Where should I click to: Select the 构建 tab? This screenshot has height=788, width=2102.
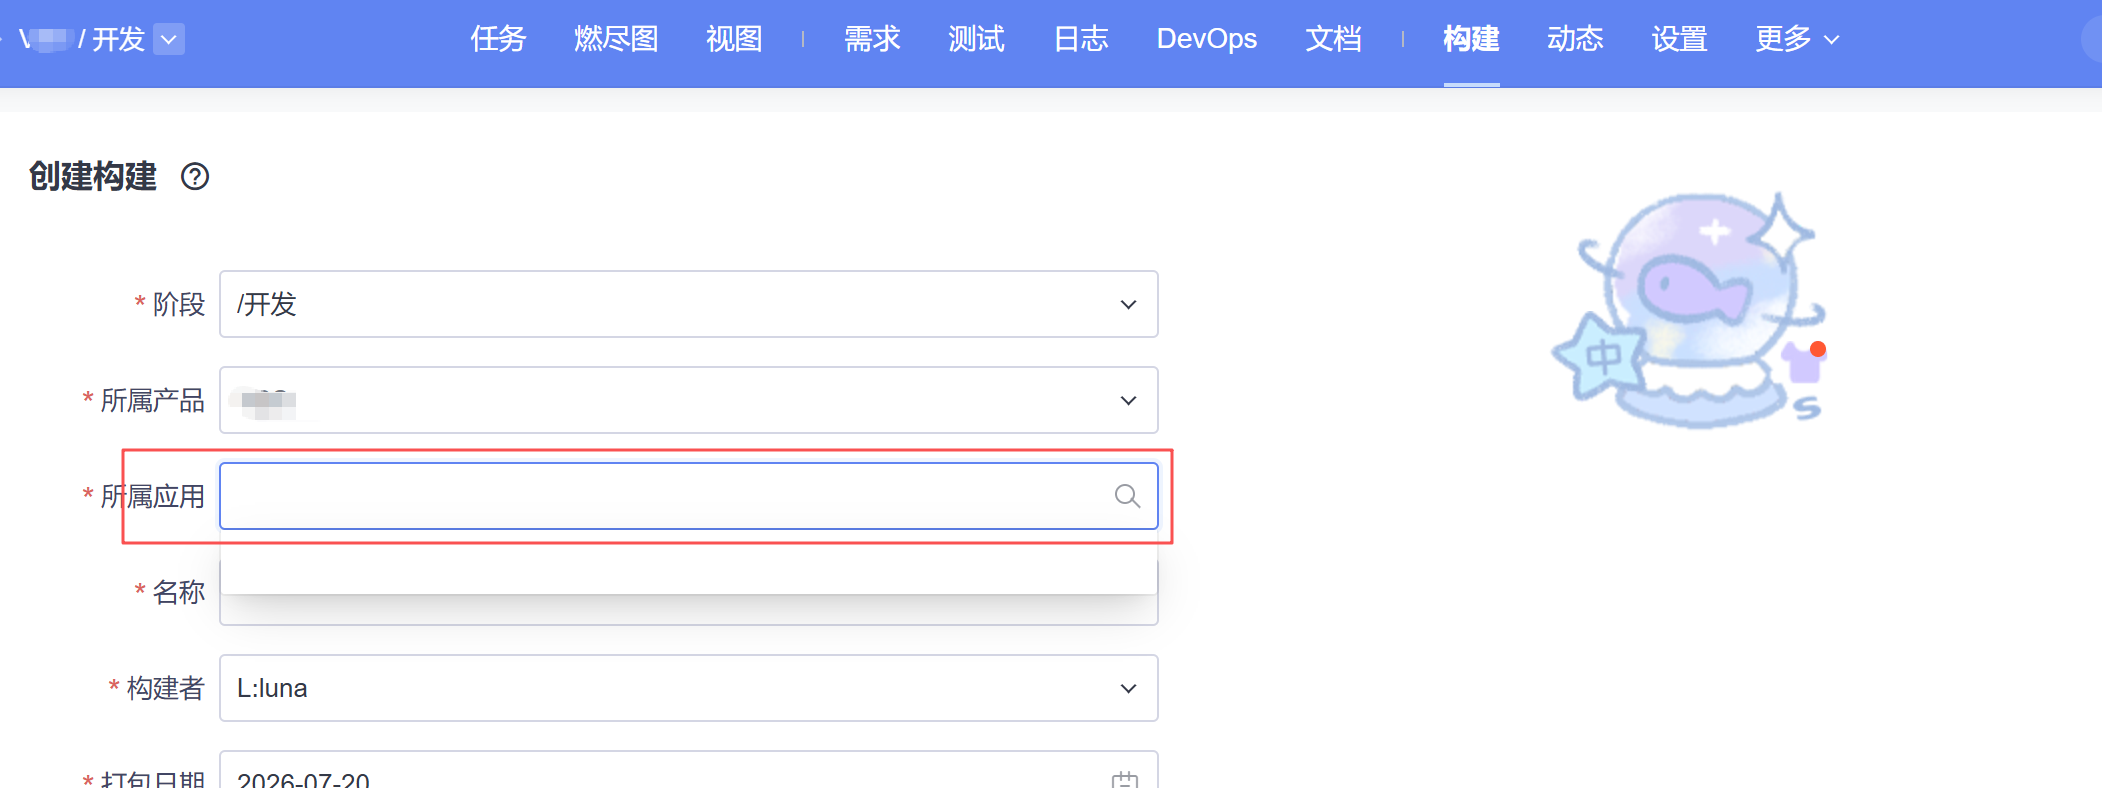click(x=1471, y=39)
